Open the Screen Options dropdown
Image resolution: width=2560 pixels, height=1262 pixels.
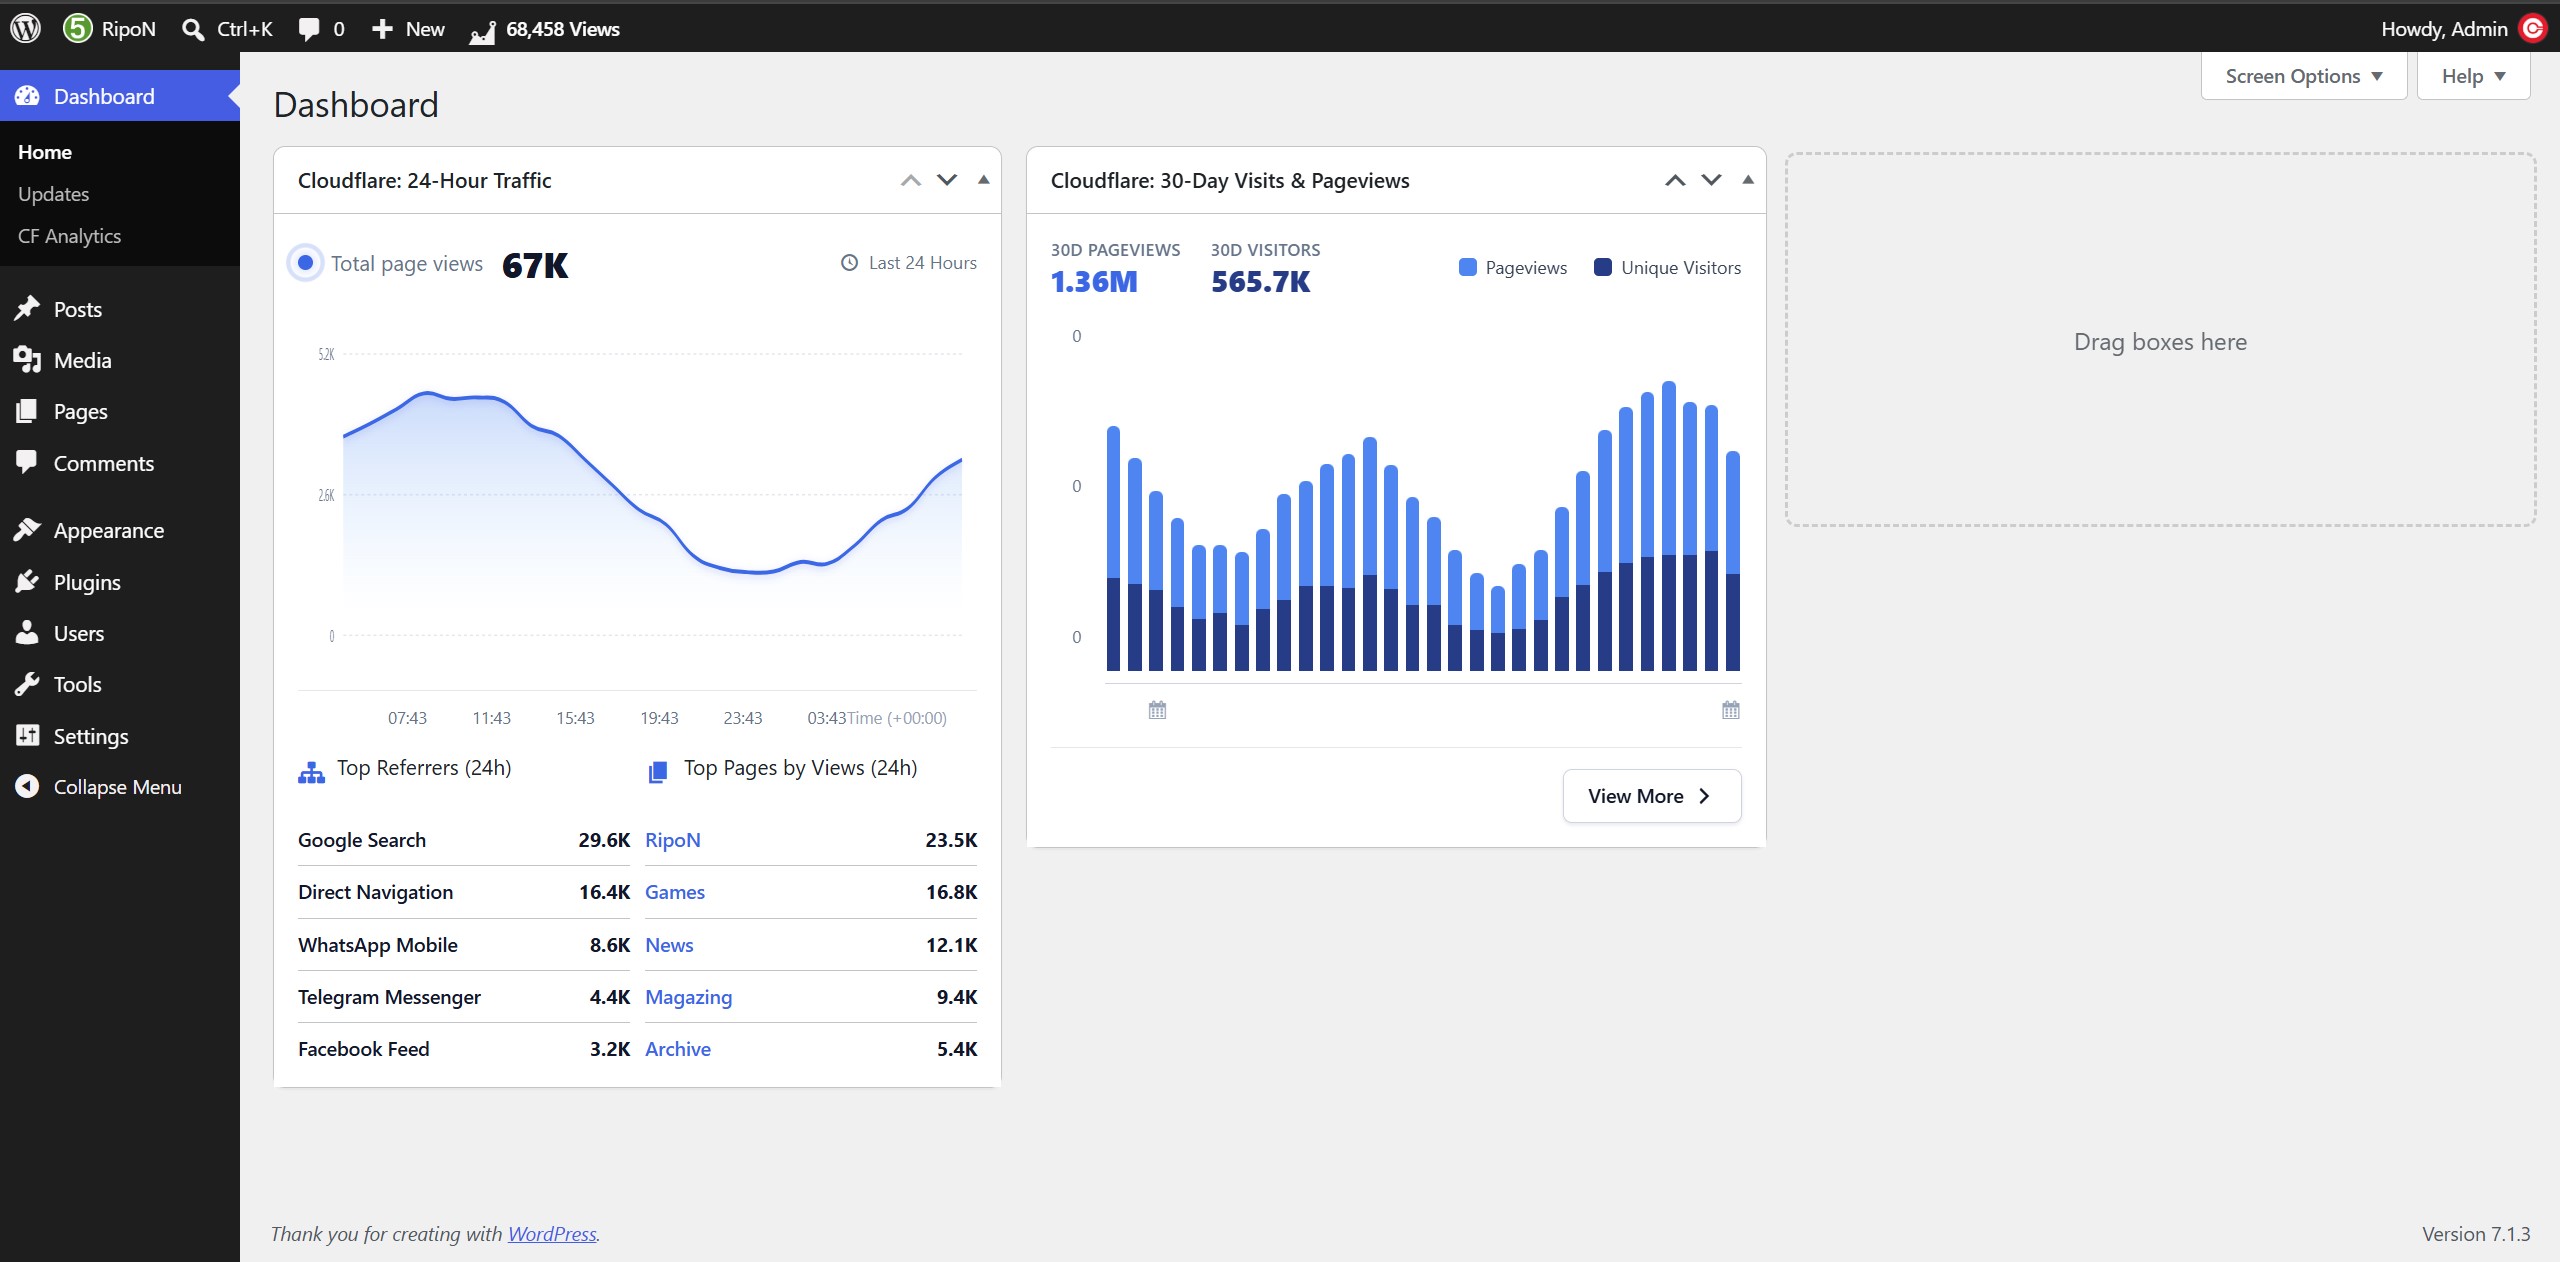[2304, 76]
